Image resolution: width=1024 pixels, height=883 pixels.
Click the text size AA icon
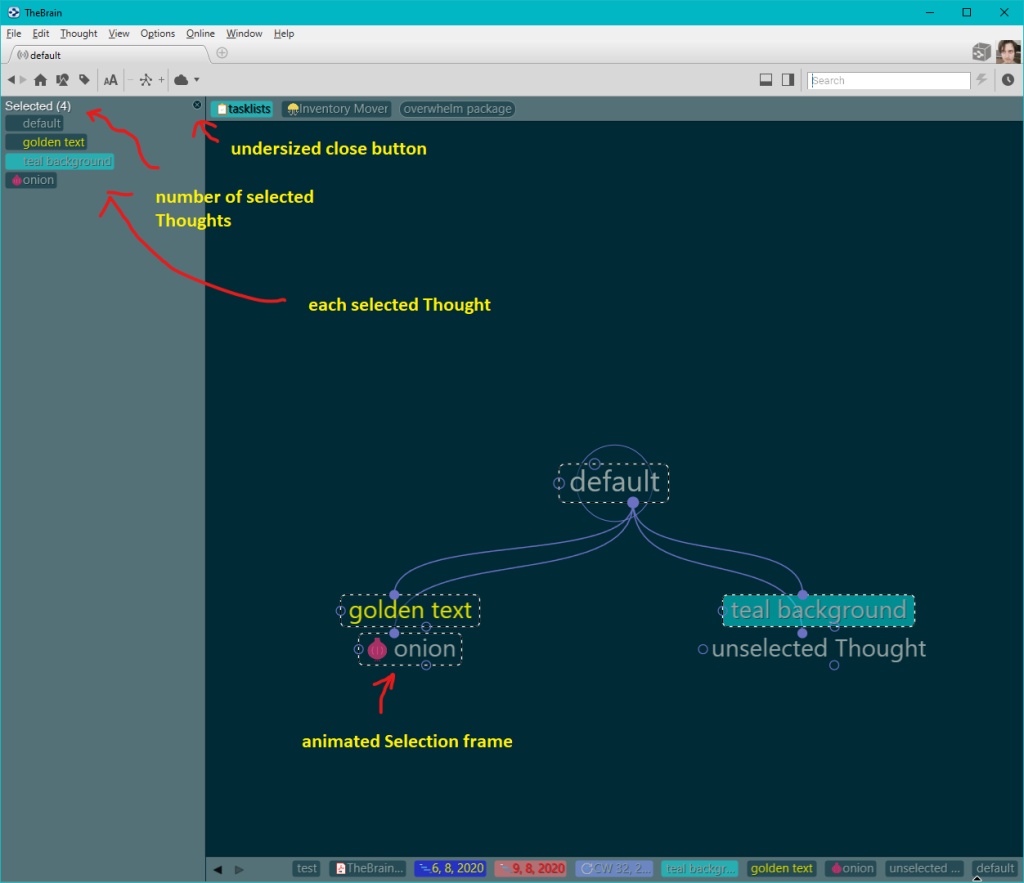coord(111,80)
